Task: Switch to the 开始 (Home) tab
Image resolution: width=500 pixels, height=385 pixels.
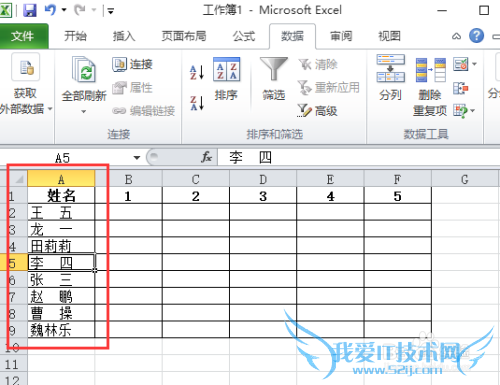Action: (x=75, y=36)
